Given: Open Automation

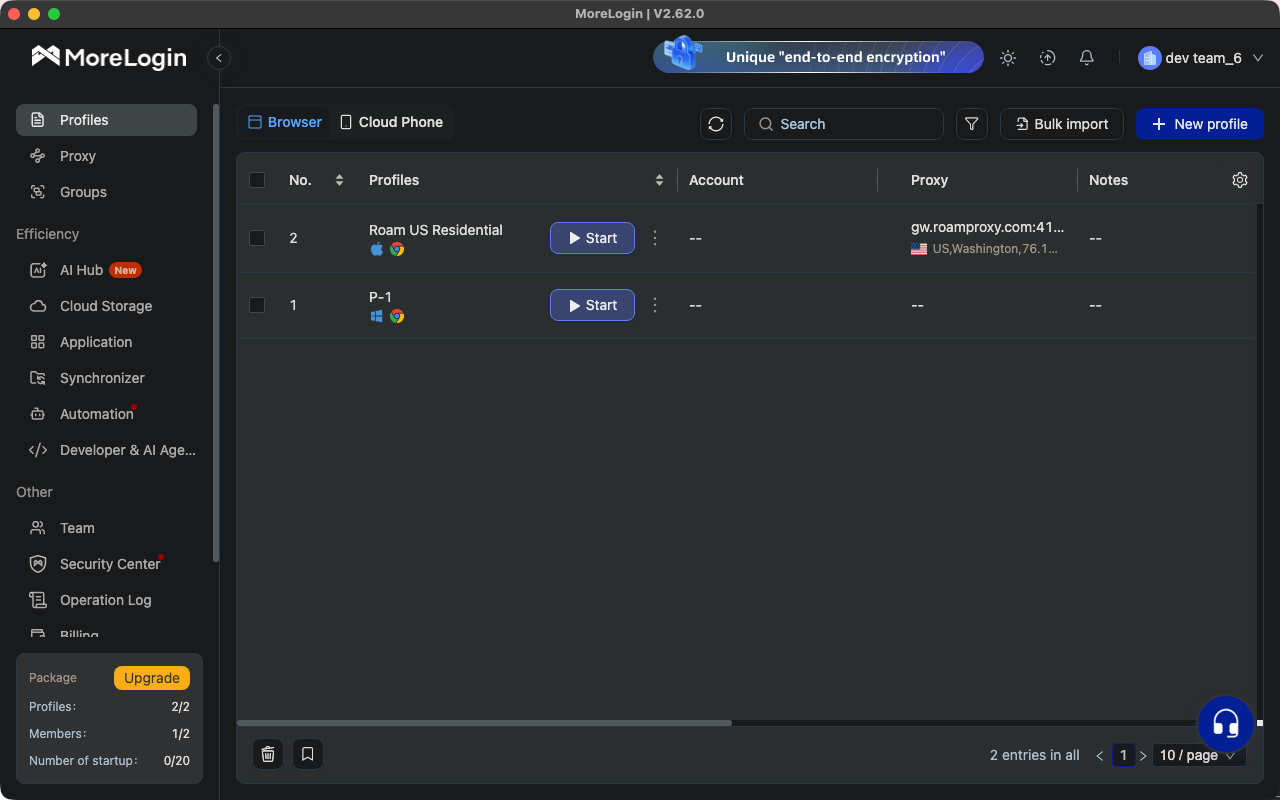Looking at the screenshot, I should tap(106, 414).
